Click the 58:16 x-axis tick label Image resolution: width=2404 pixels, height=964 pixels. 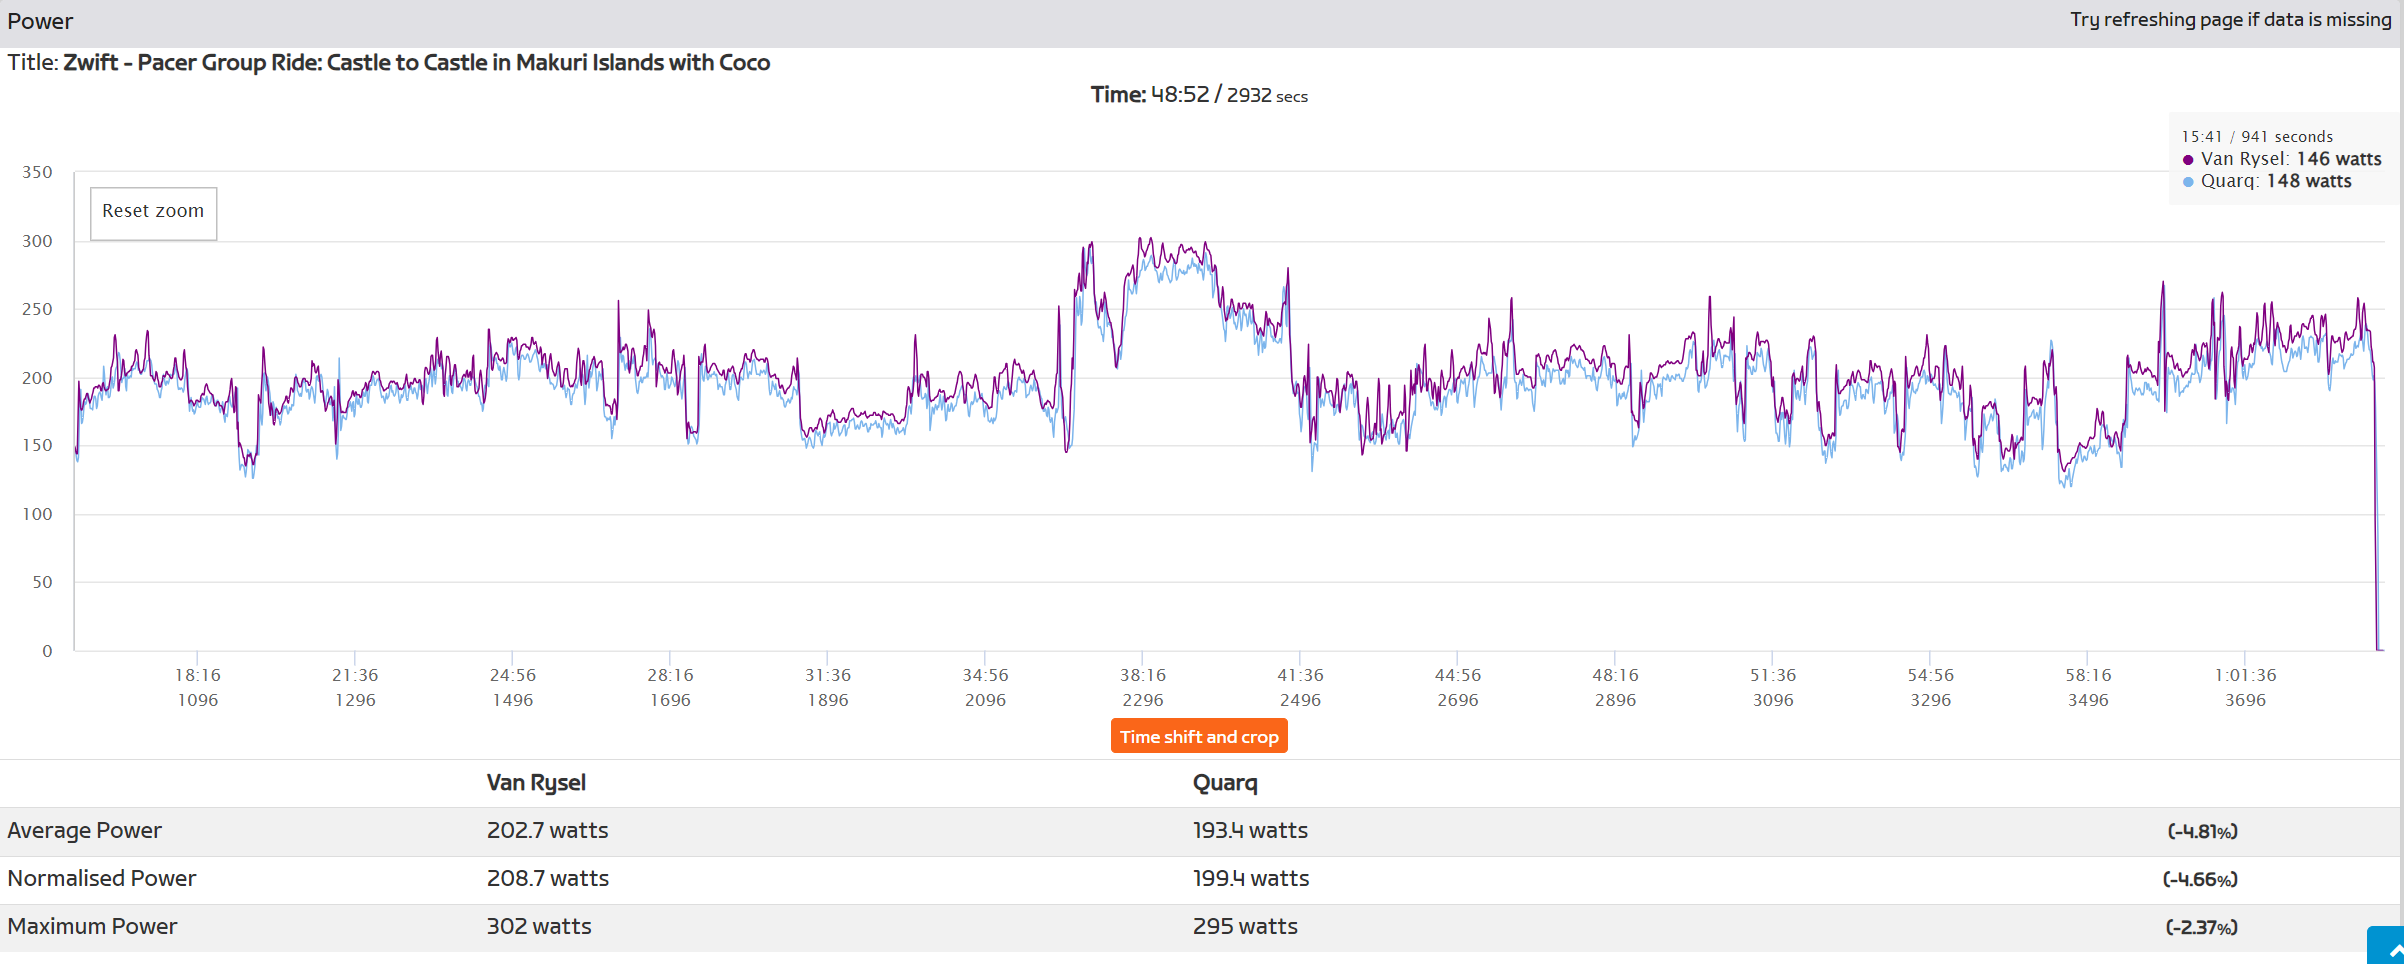[2088, 676]
